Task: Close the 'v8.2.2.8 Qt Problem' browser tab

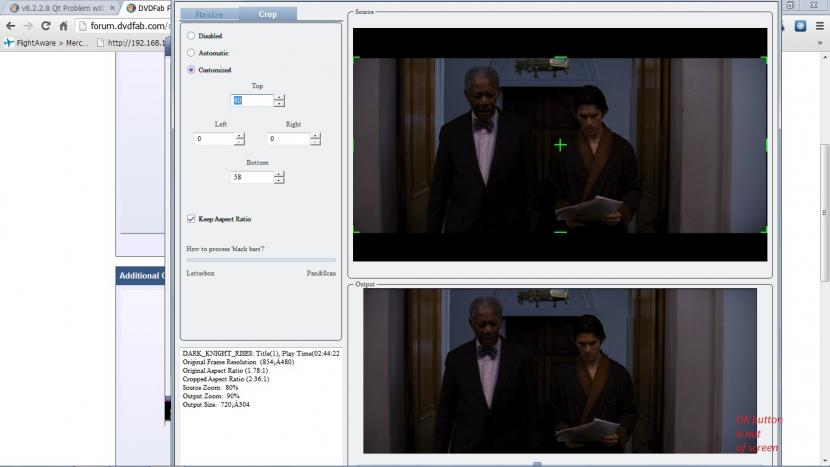Action: (112, 8)
